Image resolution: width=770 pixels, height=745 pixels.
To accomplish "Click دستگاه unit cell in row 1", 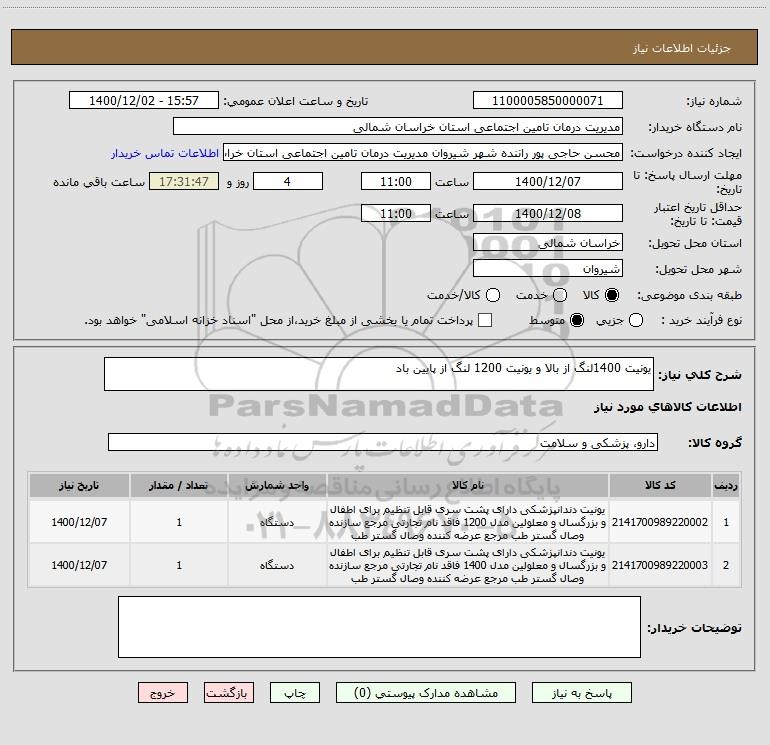I will 277,522.
